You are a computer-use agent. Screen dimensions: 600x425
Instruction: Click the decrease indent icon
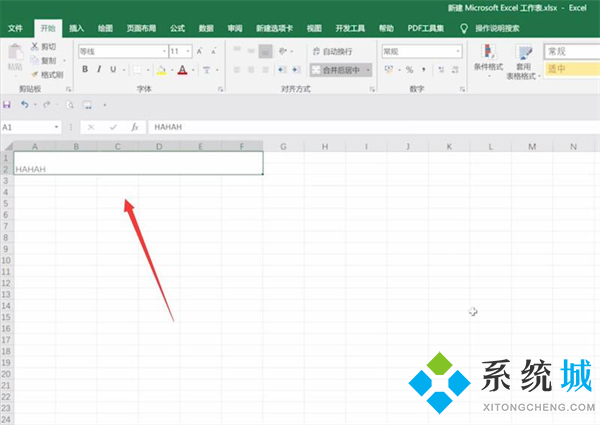282,70
